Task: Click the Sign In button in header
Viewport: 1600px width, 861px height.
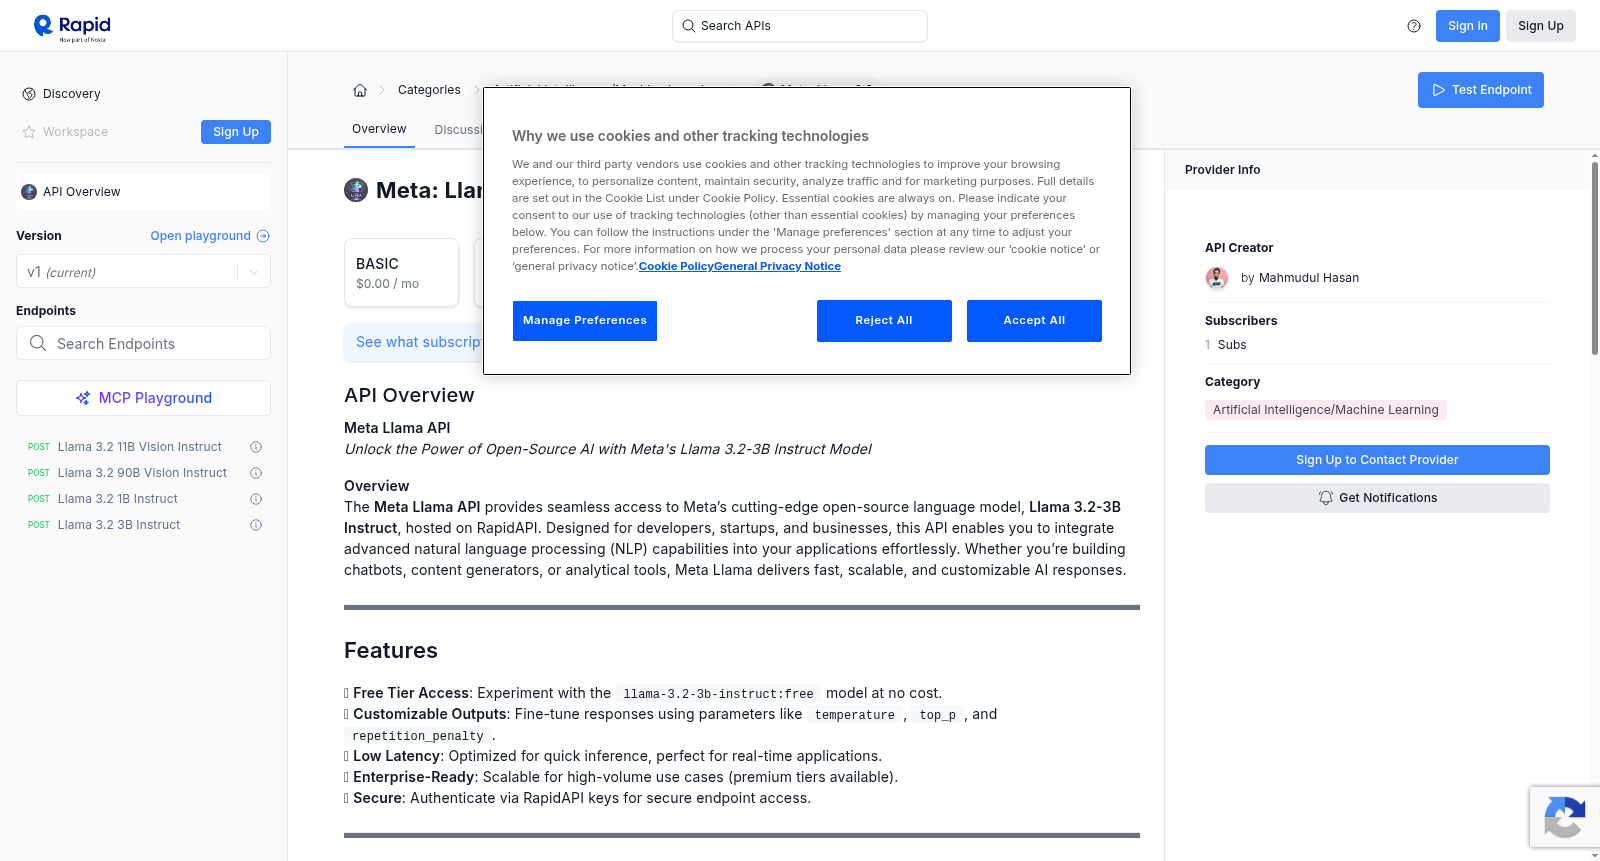Action: pyautogui.click(x=1468, y=26)
